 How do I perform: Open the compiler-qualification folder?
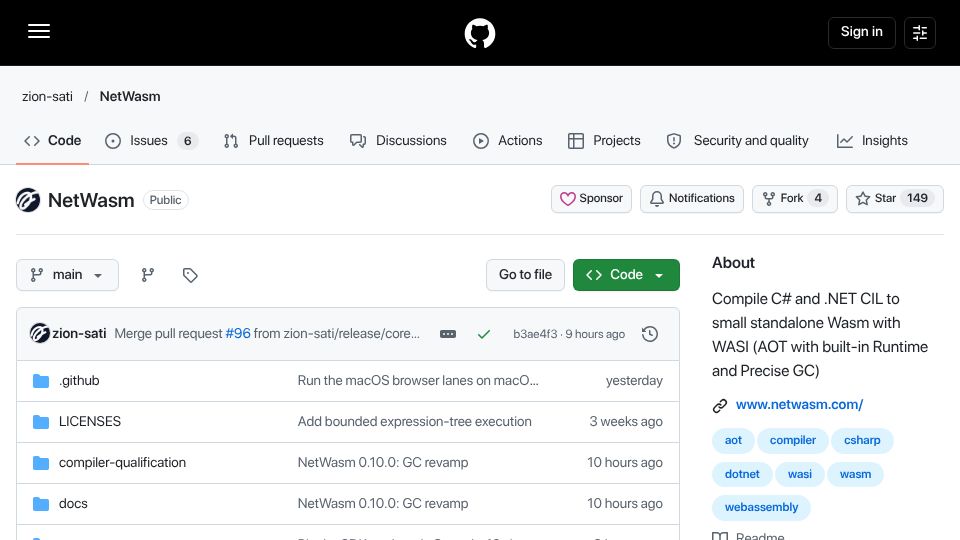(122, 463)
